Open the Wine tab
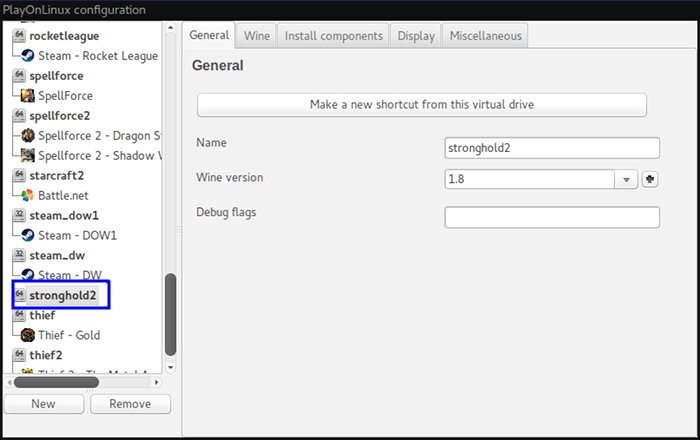This screenshot has width=700, height=440. tap(257, 36)
